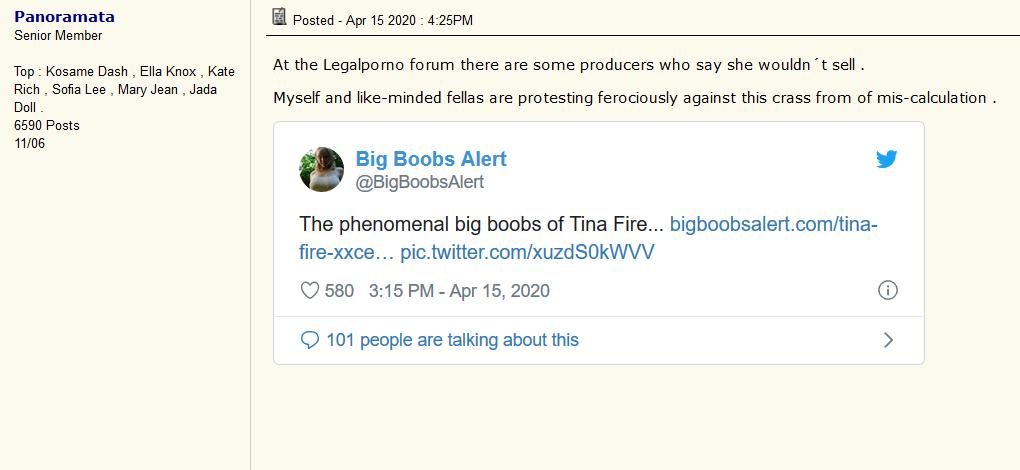Viewport: 1020px width, 470px height.
Task: Open the tweet author's avatar picture
Action: point(321,169)
